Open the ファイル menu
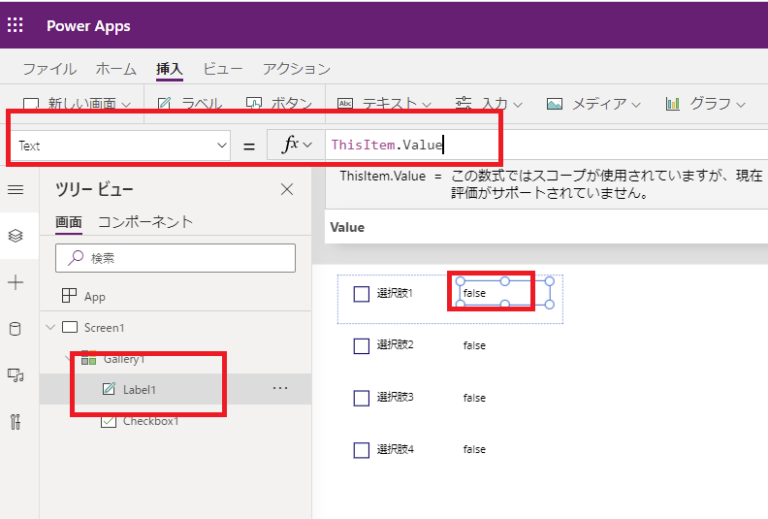 [x=49, y=69]
